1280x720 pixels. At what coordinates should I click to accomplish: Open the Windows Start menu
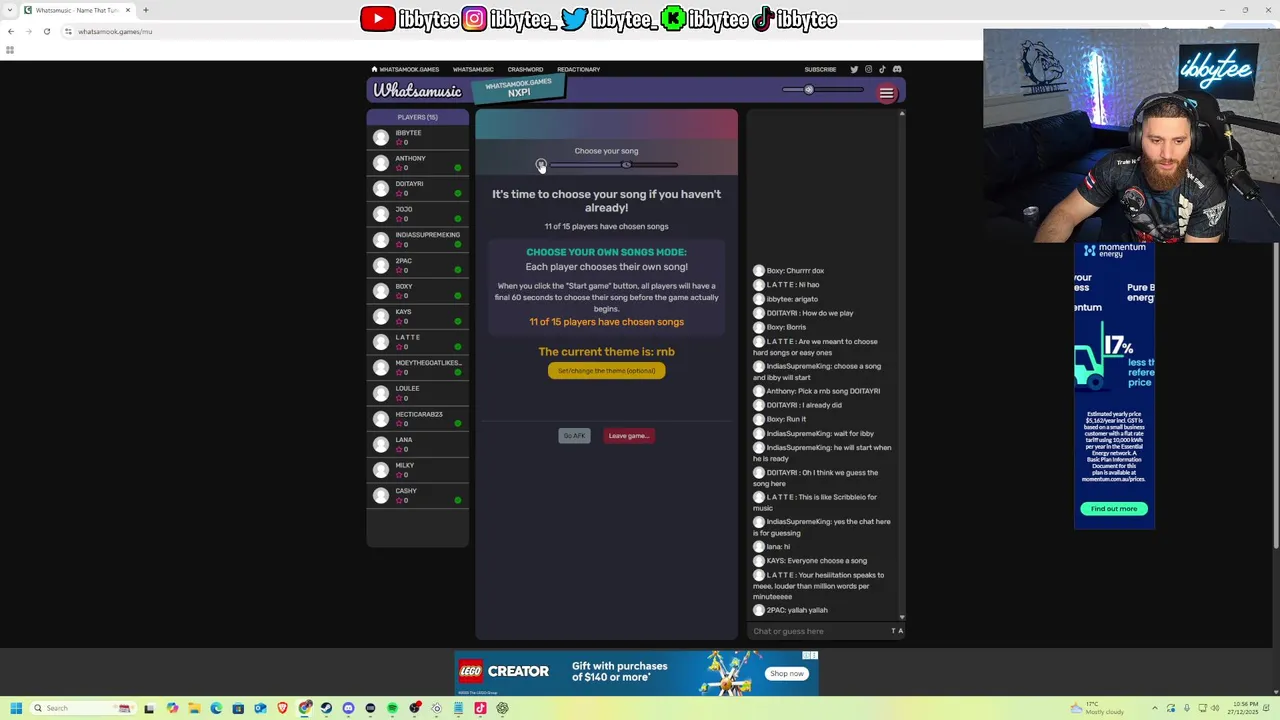pos(16,708)
